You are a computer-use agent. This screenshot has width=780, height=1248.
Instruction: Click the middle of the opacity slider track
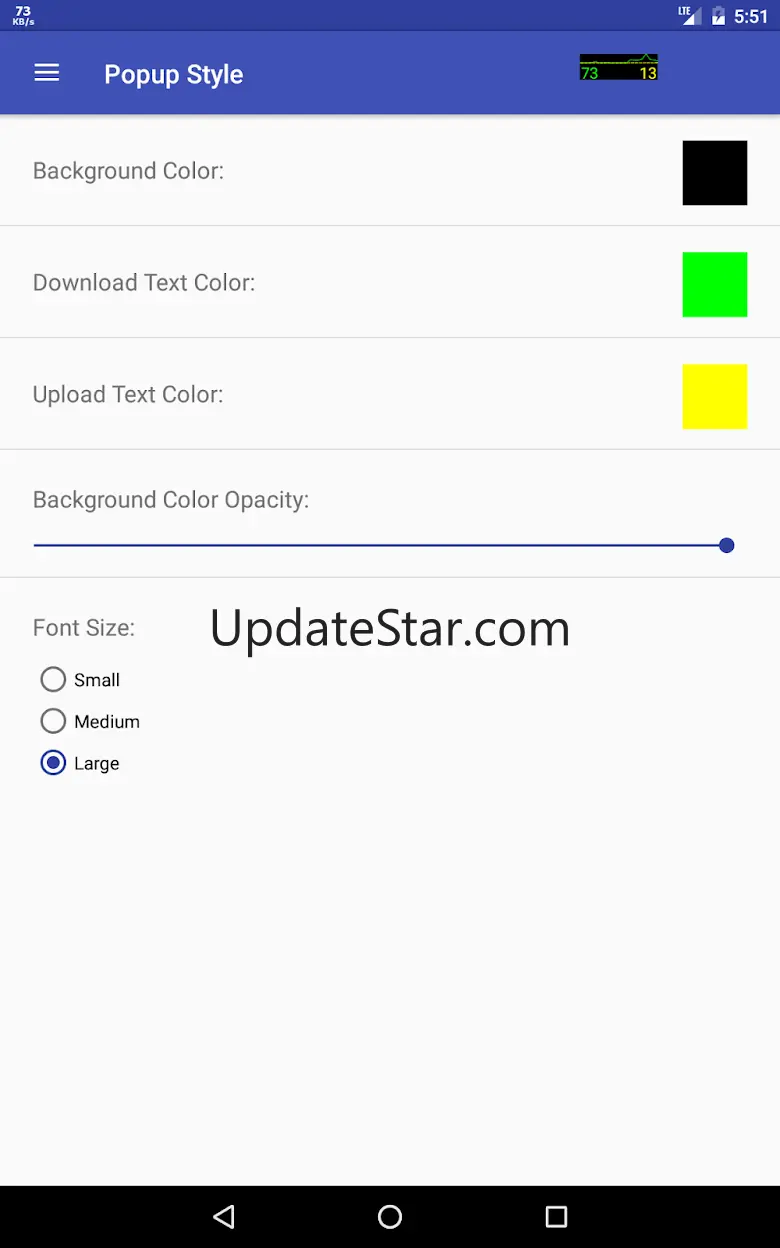point(380,545)
